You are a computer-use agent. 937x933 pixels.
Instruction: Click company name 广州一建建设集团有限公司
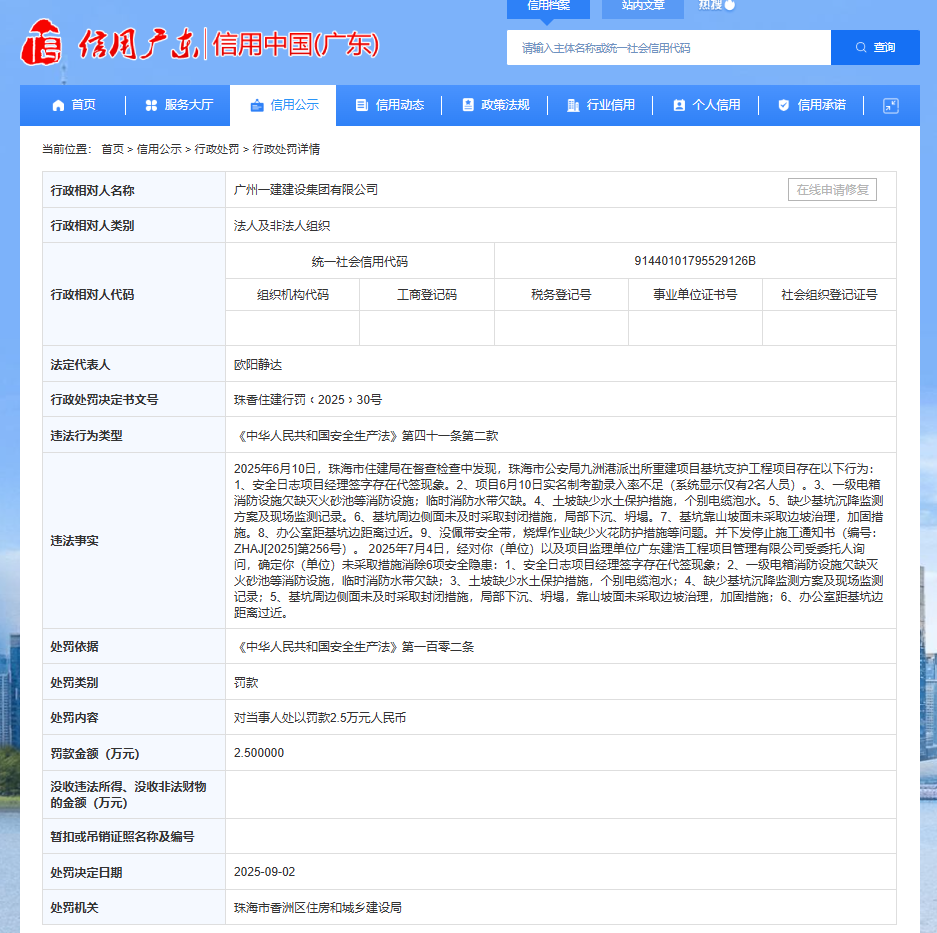[306, 190]
